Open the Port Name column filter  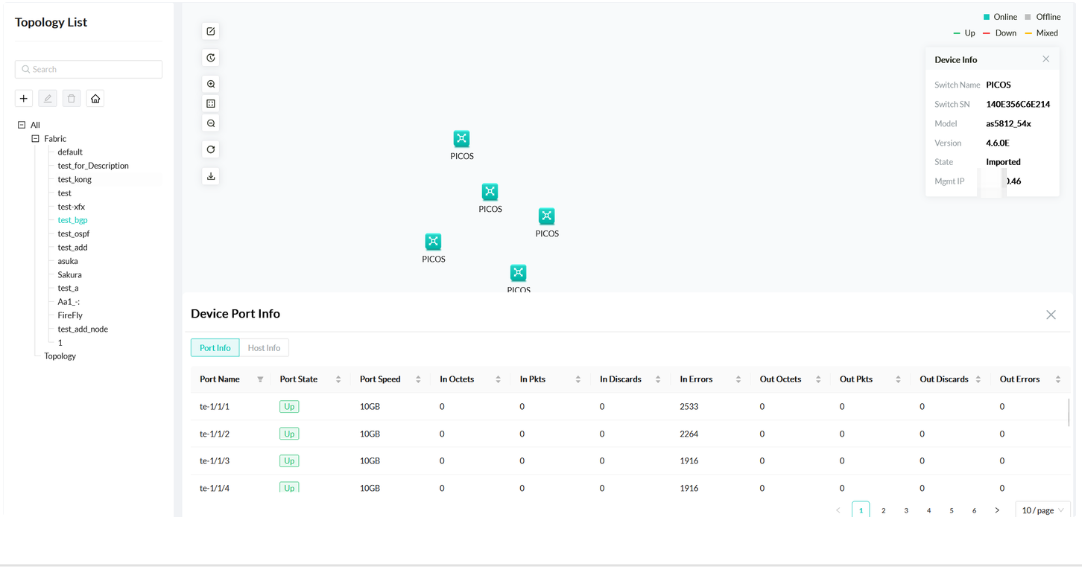pyautogui.click(x=261, y=380)
